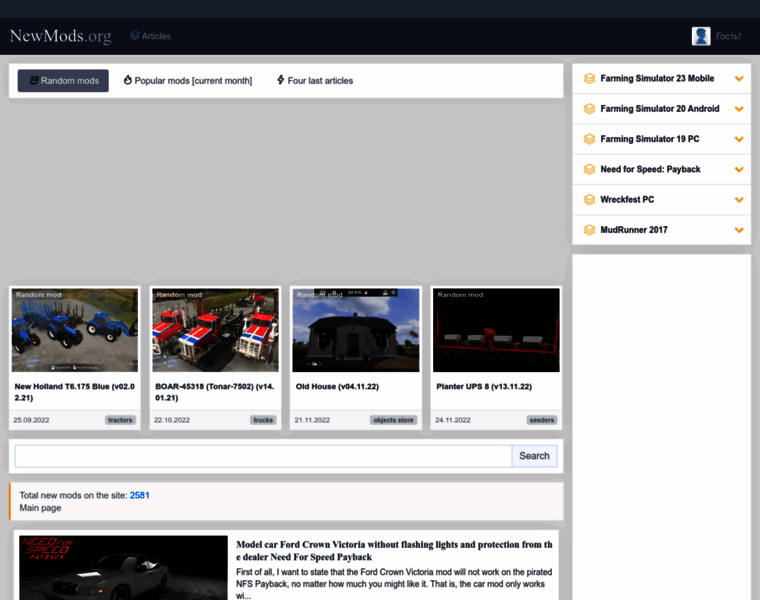Click the stack icon for Wreckfest PC
760x600 pixels.
coord(589,199)
